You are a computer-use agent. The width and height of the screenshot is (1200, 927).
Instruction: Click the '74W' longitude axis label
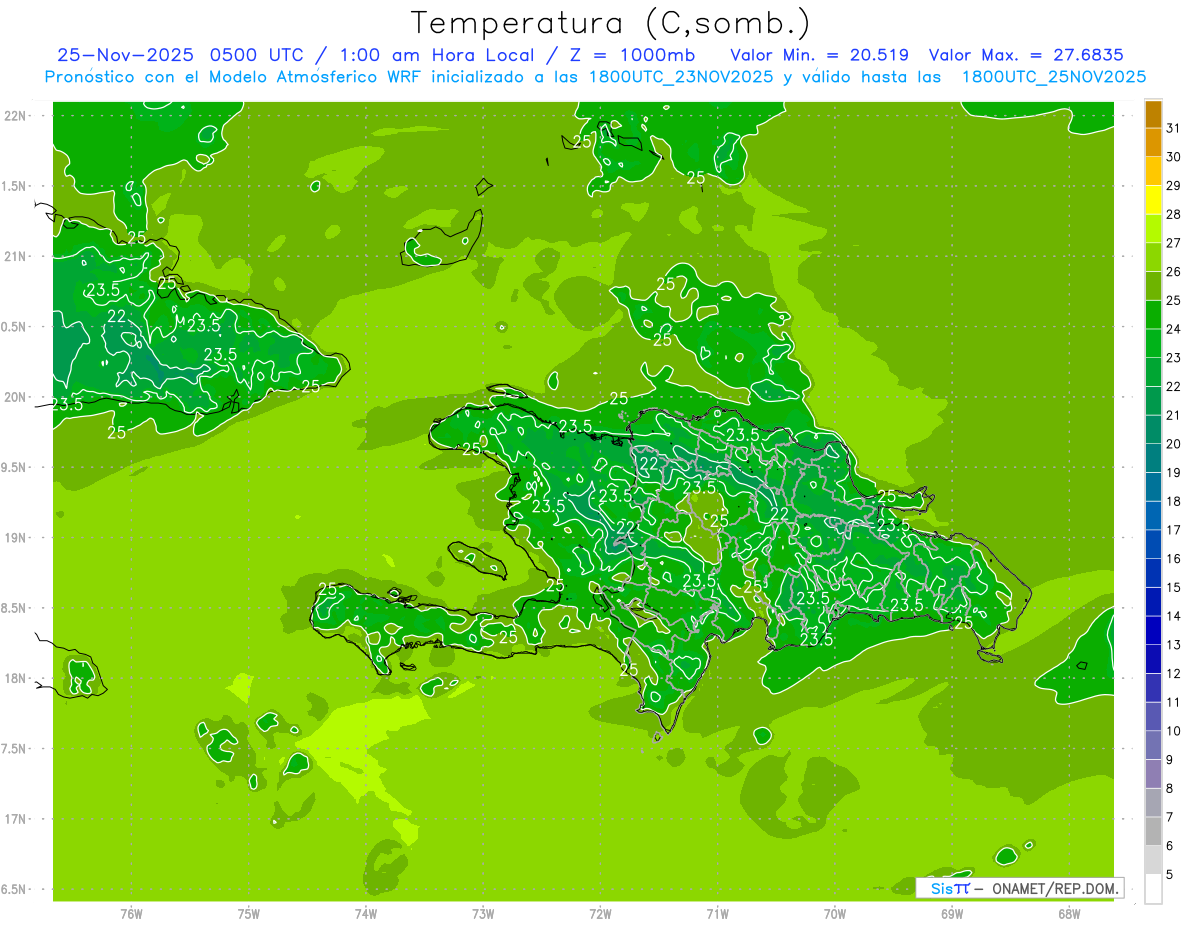point(366,914)
